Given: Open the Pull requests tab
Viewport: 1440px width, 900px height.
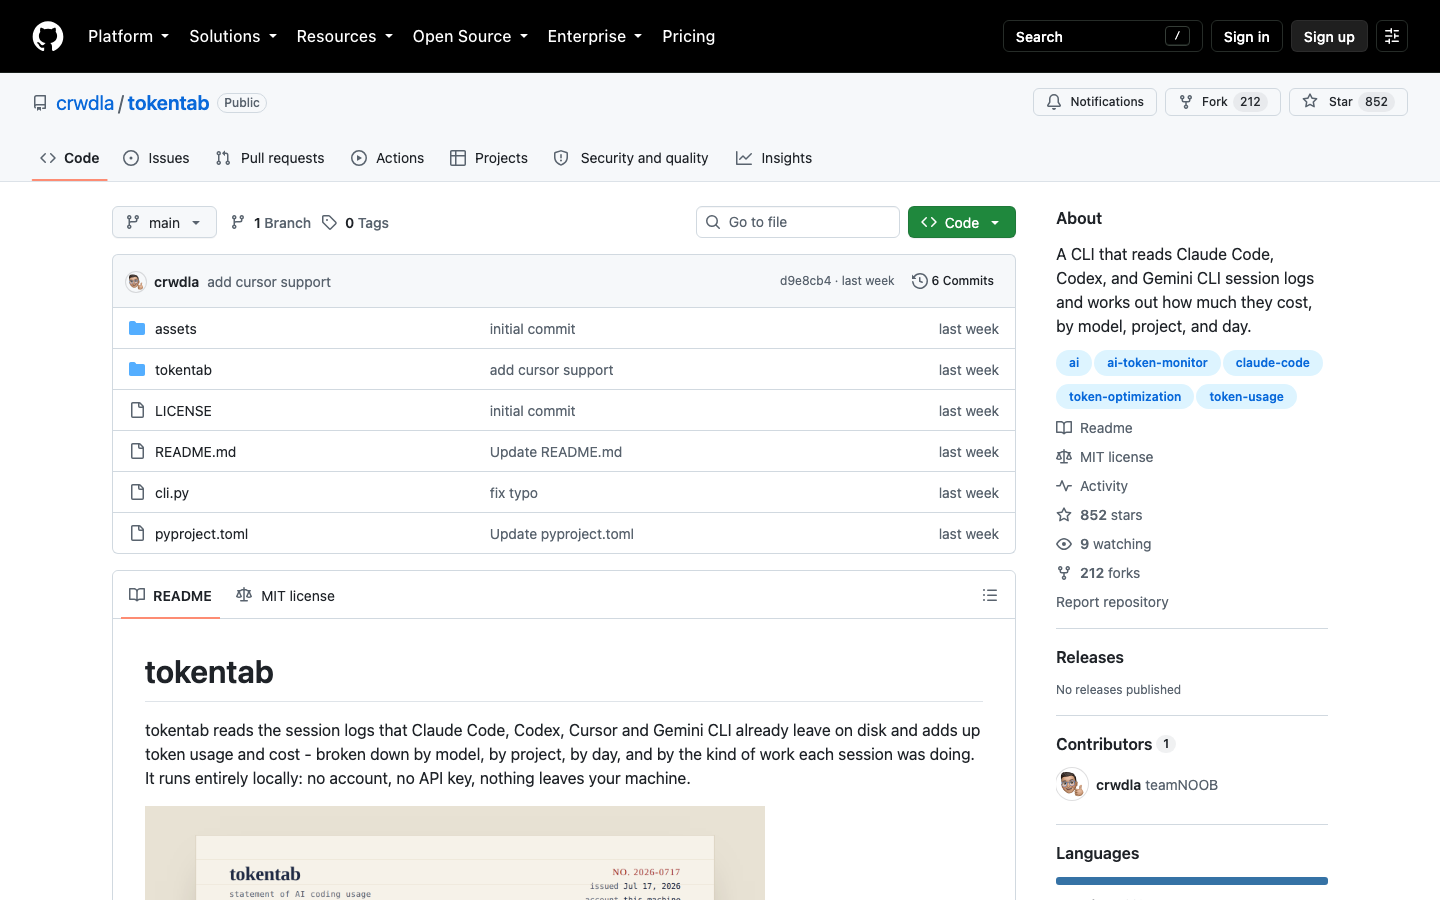Looking at the screenshot, I should click(x=270, y=158).
